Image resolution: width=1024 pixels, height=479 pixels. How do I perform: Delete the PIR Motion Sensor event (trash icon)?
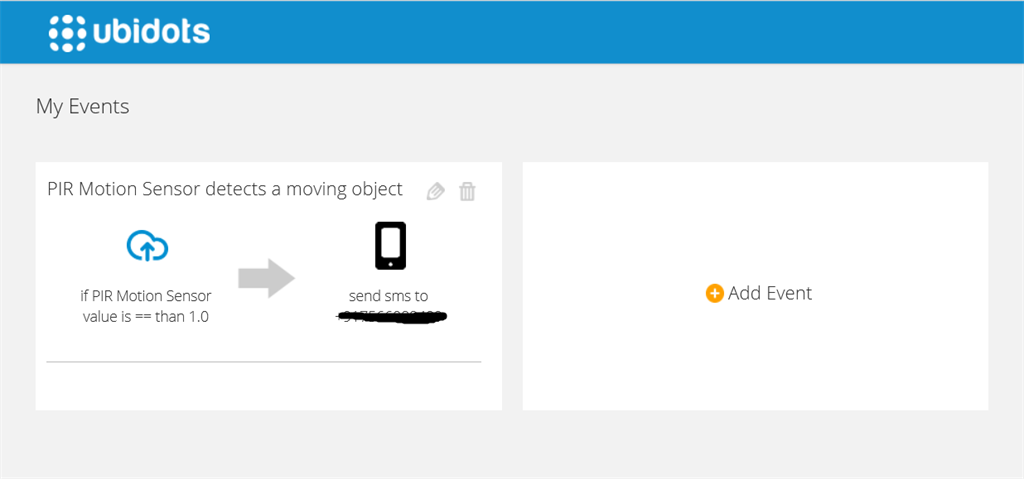(467, 192)
